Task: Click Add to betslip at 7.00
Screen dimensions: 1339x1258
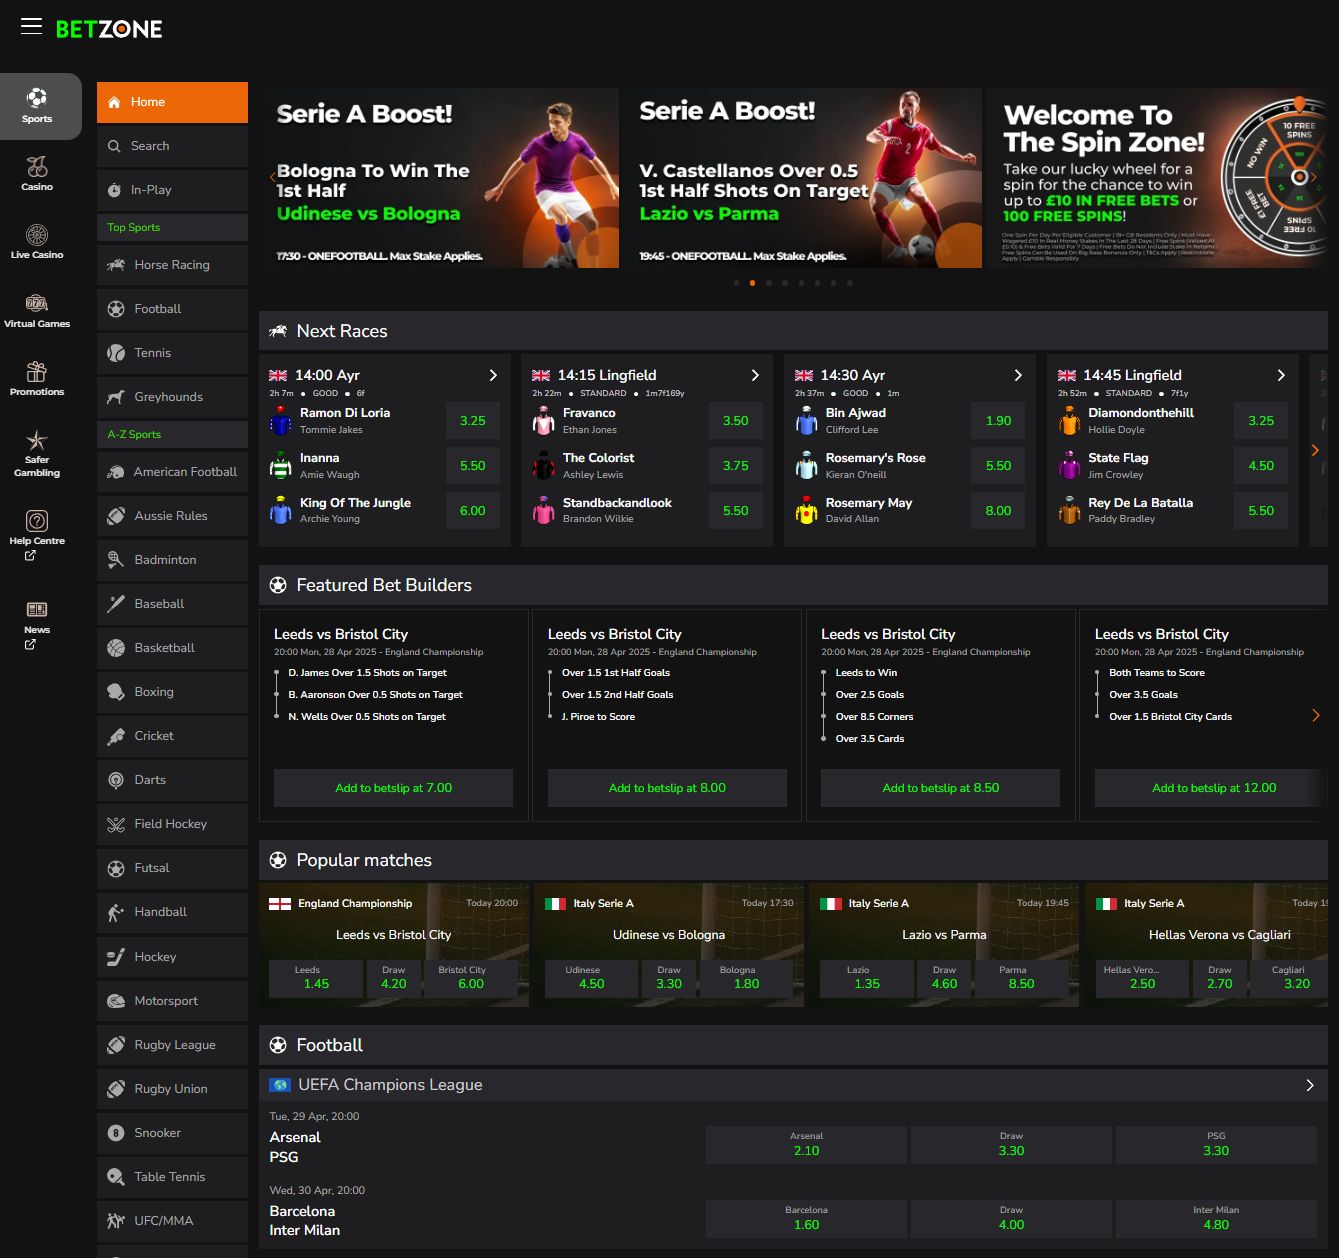Action: click(x=393, y=788)
